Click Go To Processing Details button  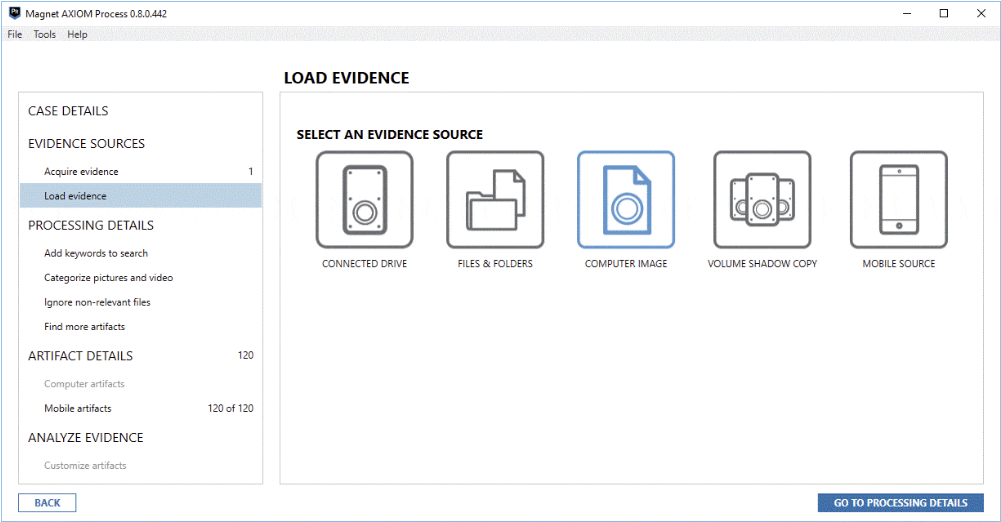click(901, 503)
